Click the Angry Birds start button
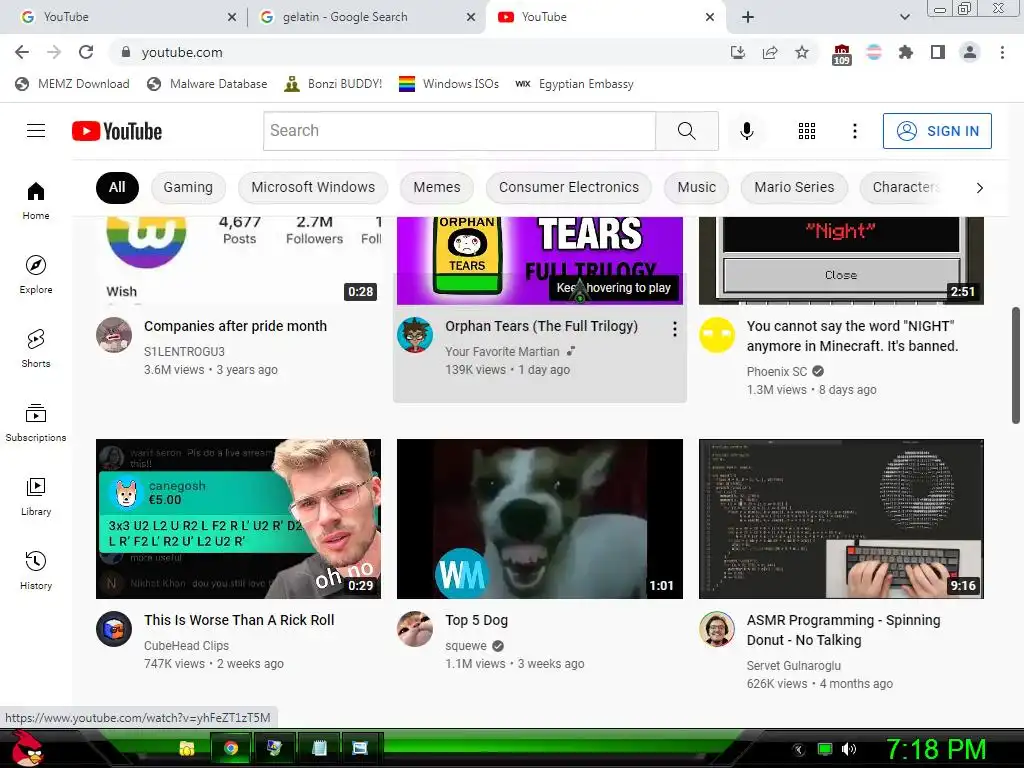The image size is (1024, 768). (x=27, y=748)
